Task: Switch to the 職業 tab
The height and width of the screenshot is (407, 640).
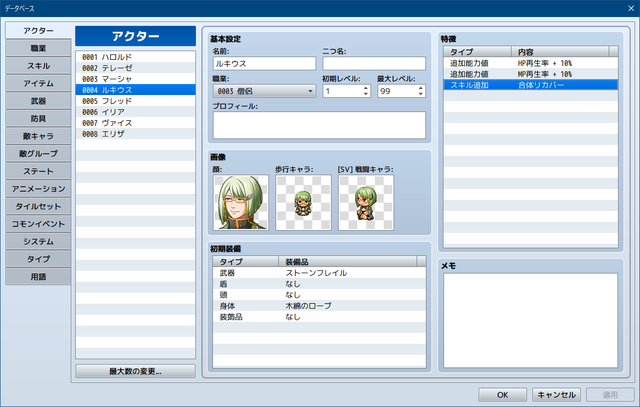Action: (x=38, y=48)
